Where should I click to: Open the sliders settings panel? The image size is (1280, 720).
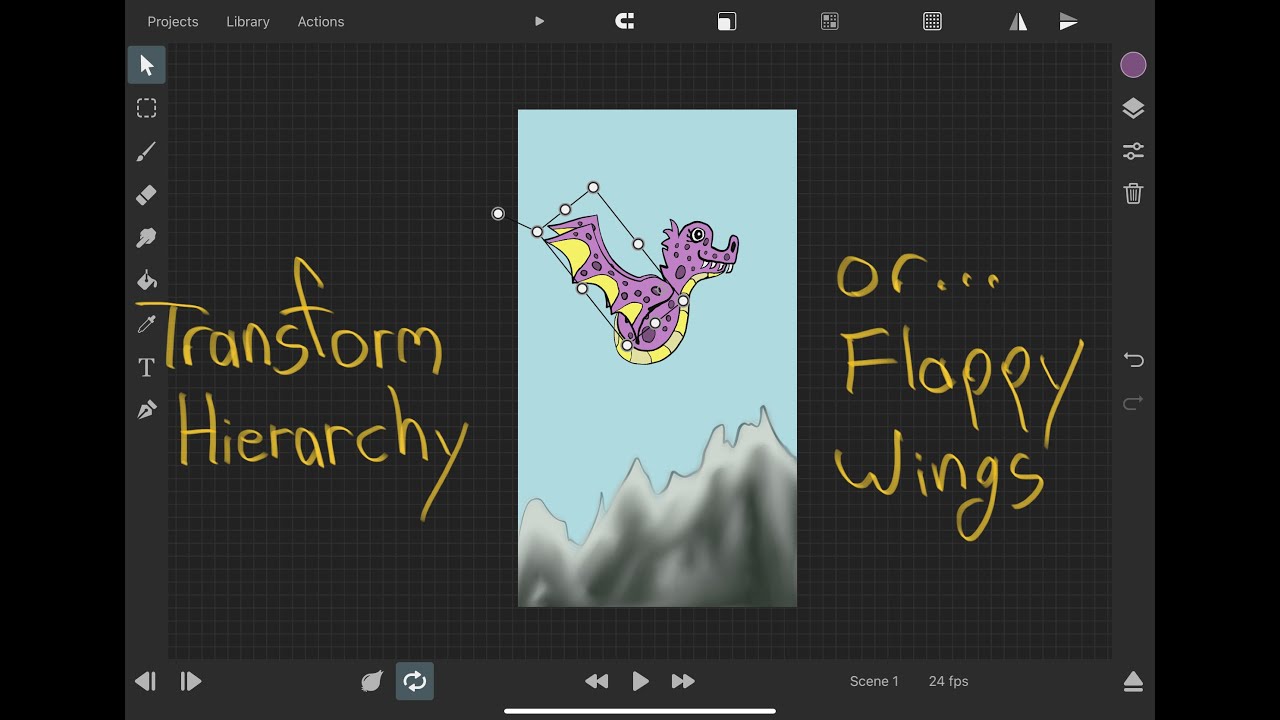pyautogui.click(x=1133, y=151)
